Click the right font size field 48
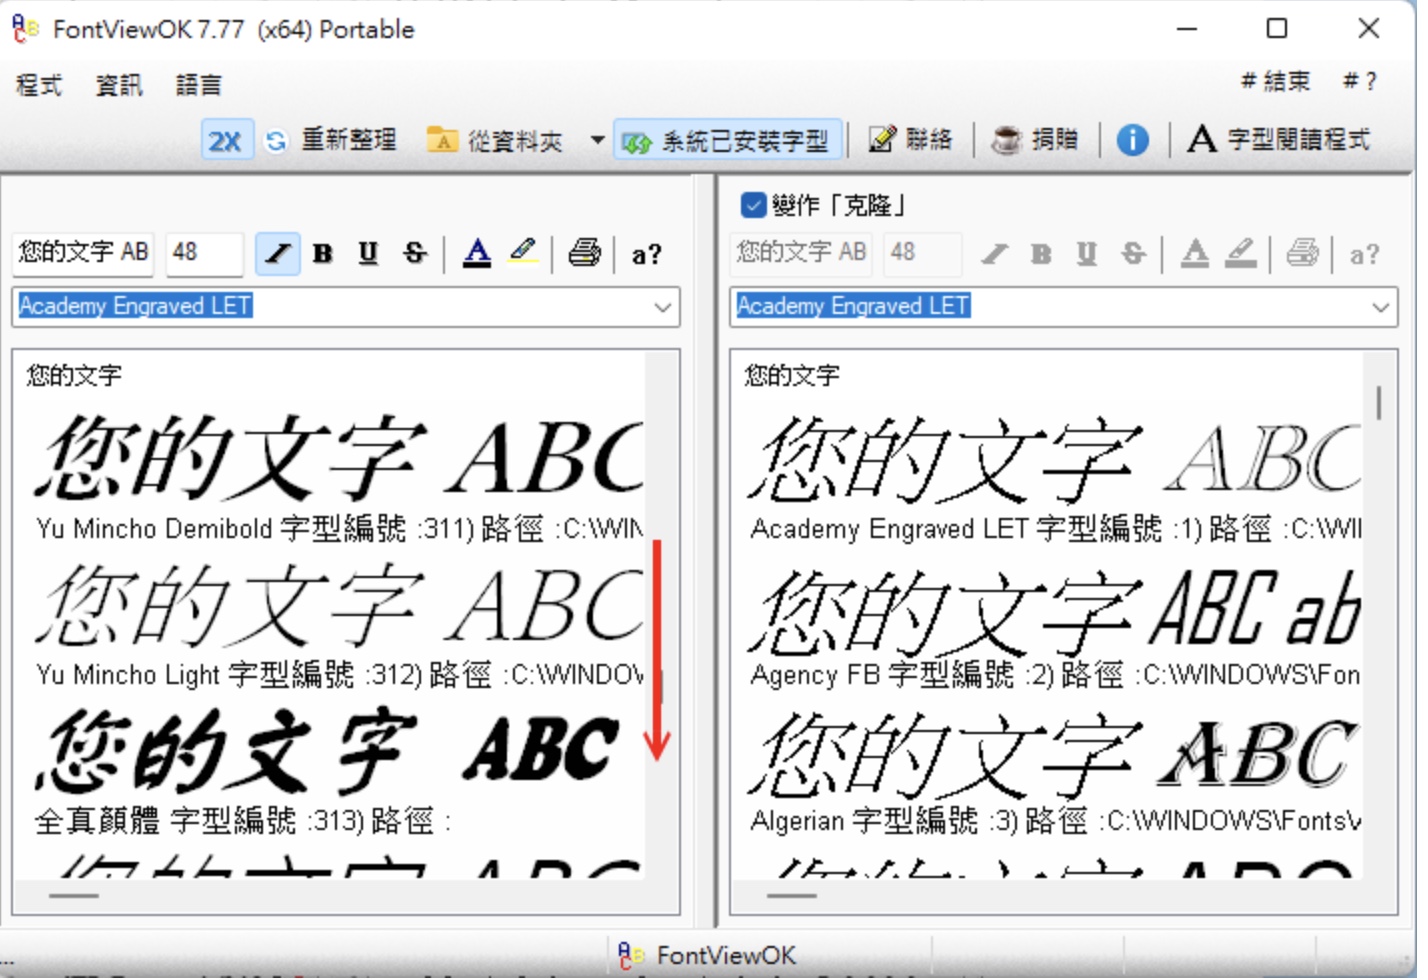The width and height of the screenshot is (1428, 980). pos(922,254)
